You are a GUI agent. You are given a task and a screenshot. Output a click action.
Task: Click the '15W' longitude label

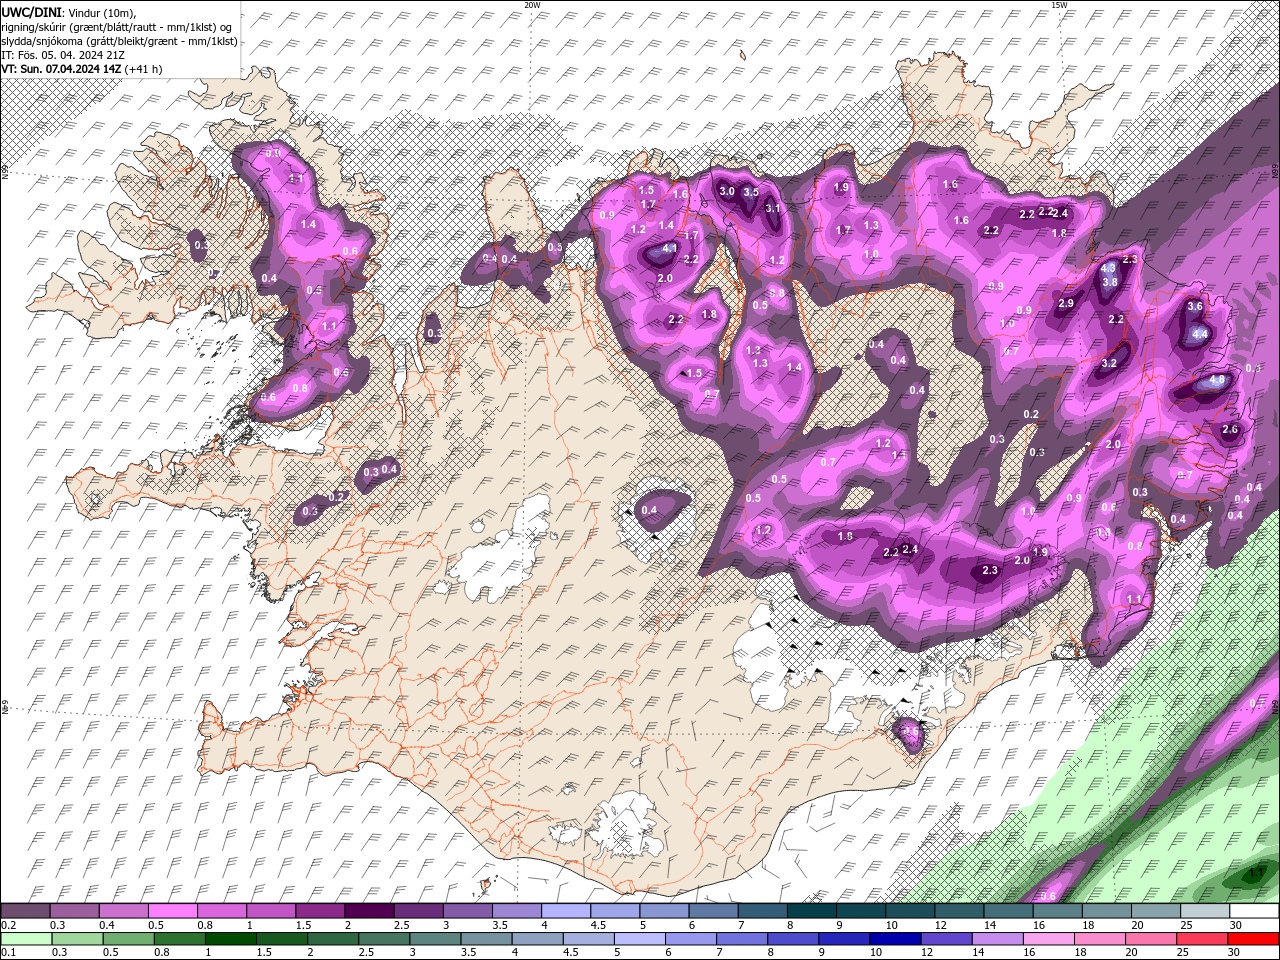click(1059, 5)
